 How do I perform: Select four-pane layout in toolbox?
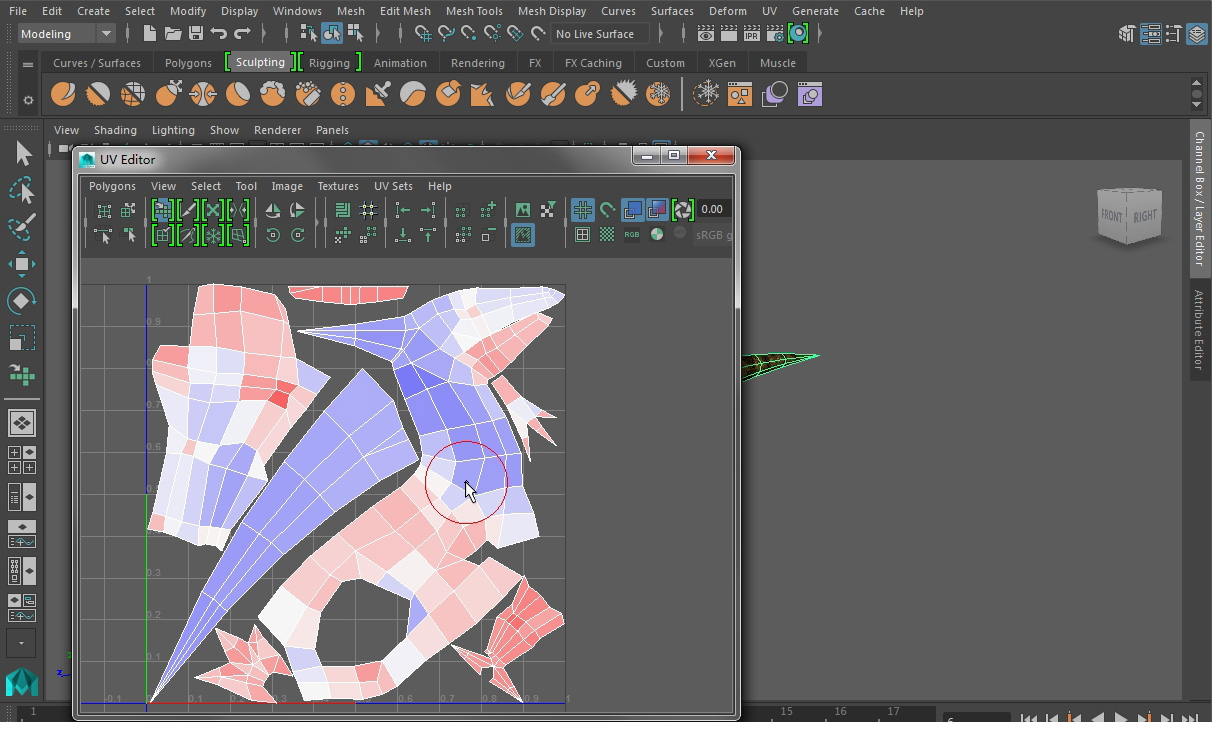point(21,460)
